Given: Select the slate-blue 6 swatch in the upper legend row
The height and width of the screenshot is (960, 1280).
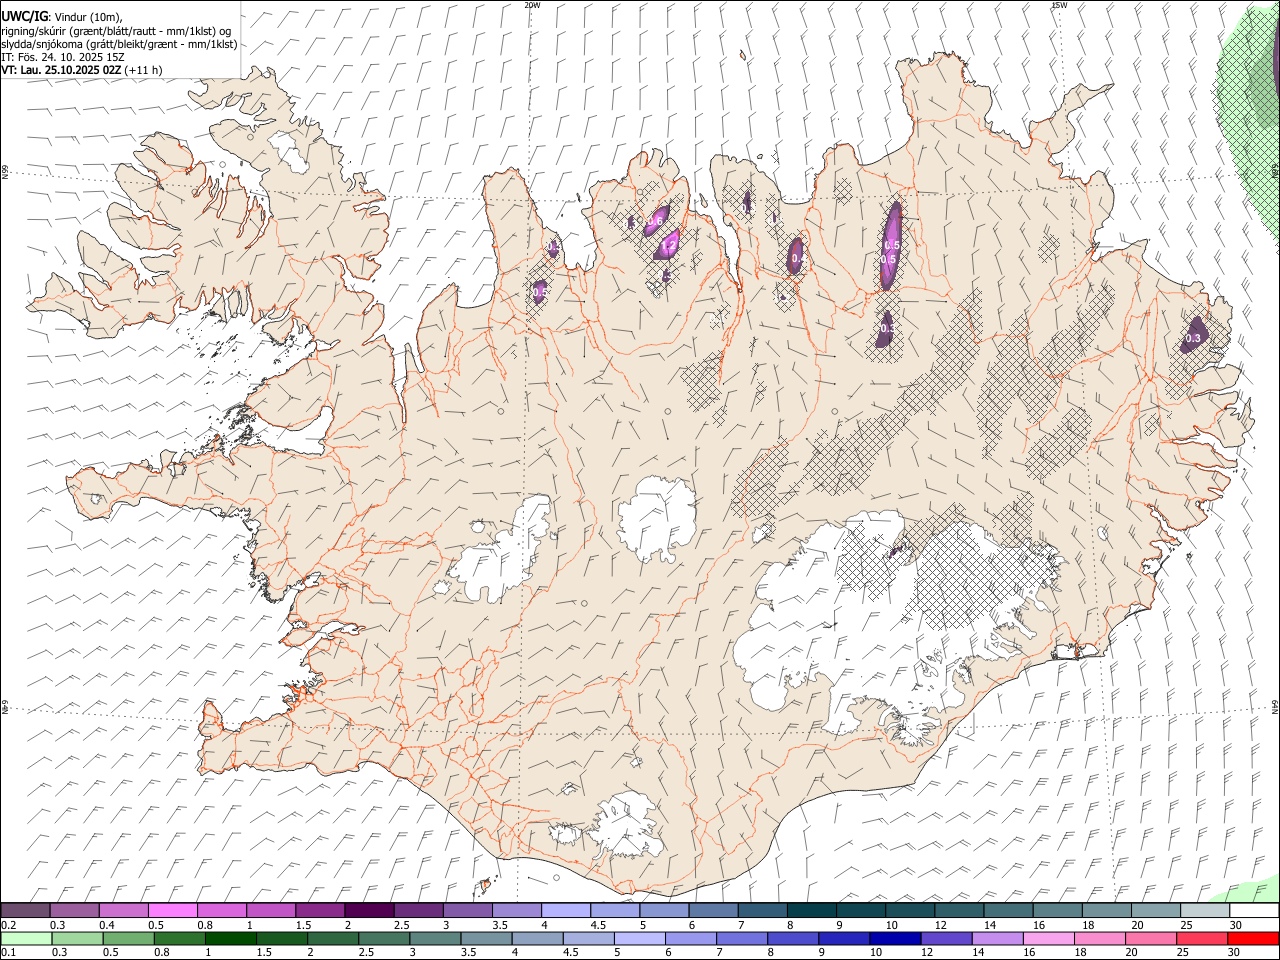Looking at the screenshot, I should tap(713, 911).
